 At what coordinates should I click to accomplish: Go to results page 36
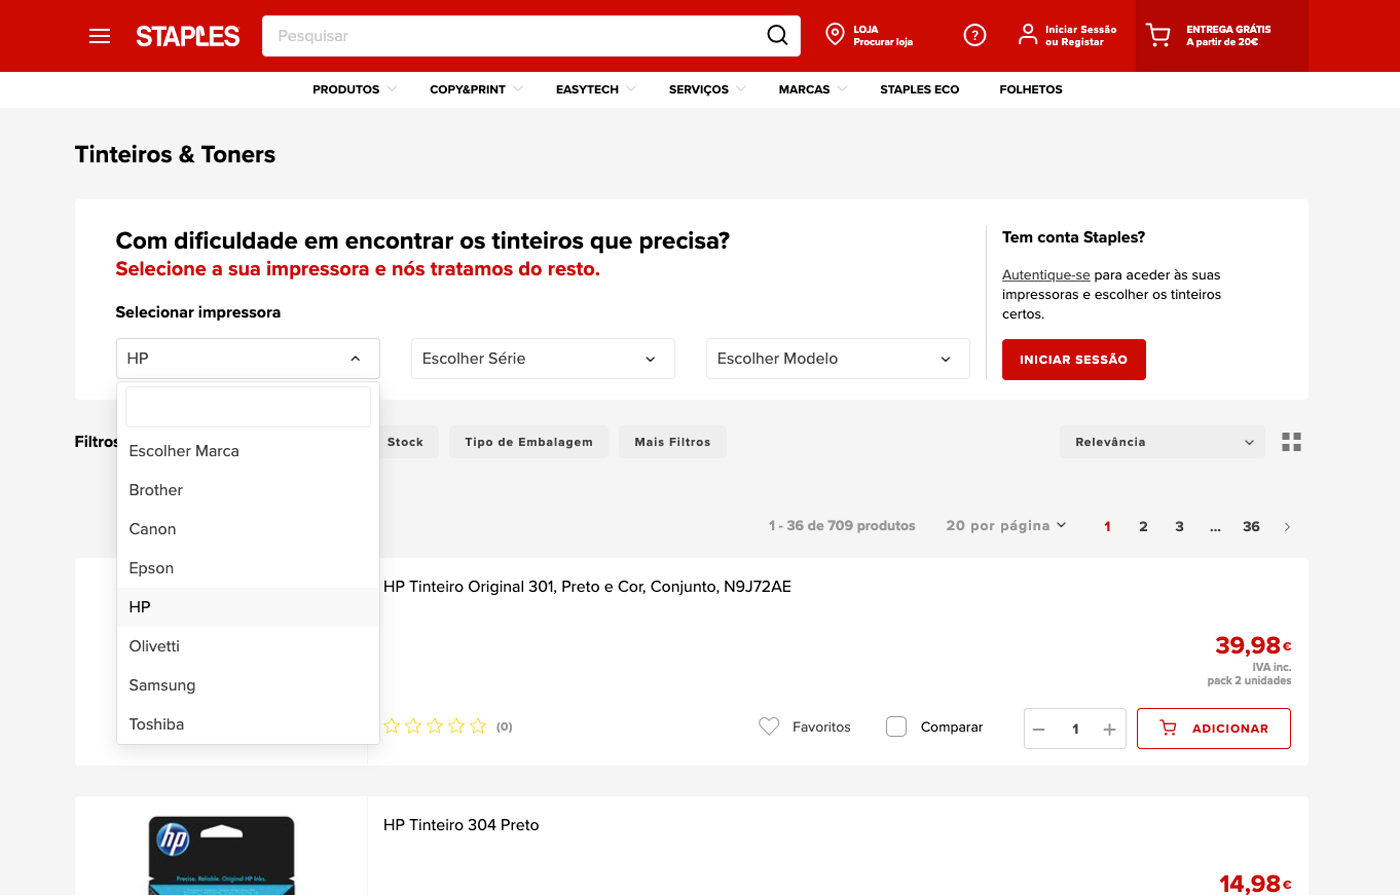click(x=1251, y=527)
